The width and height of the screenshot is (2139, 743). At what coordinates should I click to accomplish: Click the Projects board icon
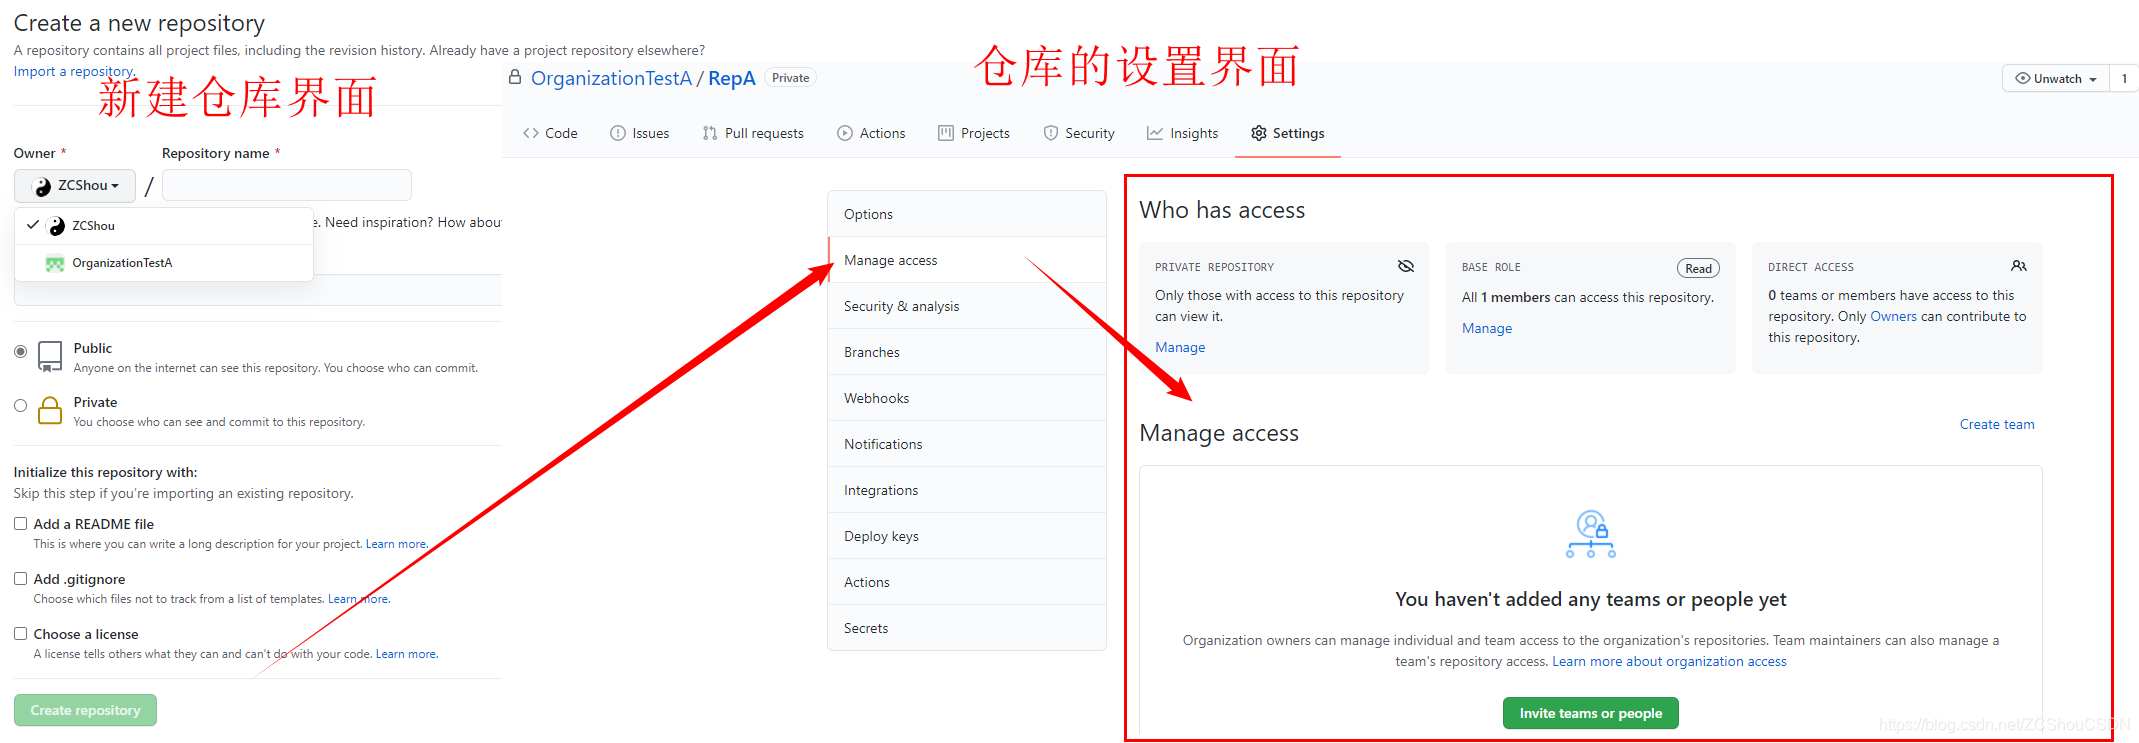pyautogui.click(x=946, y=133)
